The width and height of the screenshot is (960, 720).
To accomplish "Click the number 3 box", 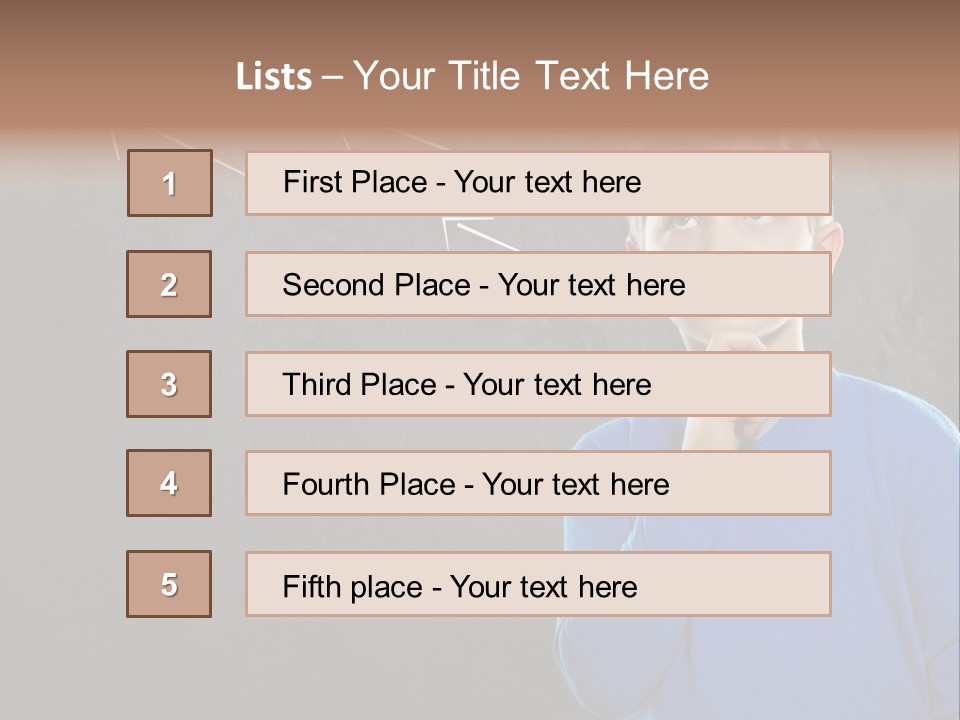I will pos(169,384).
